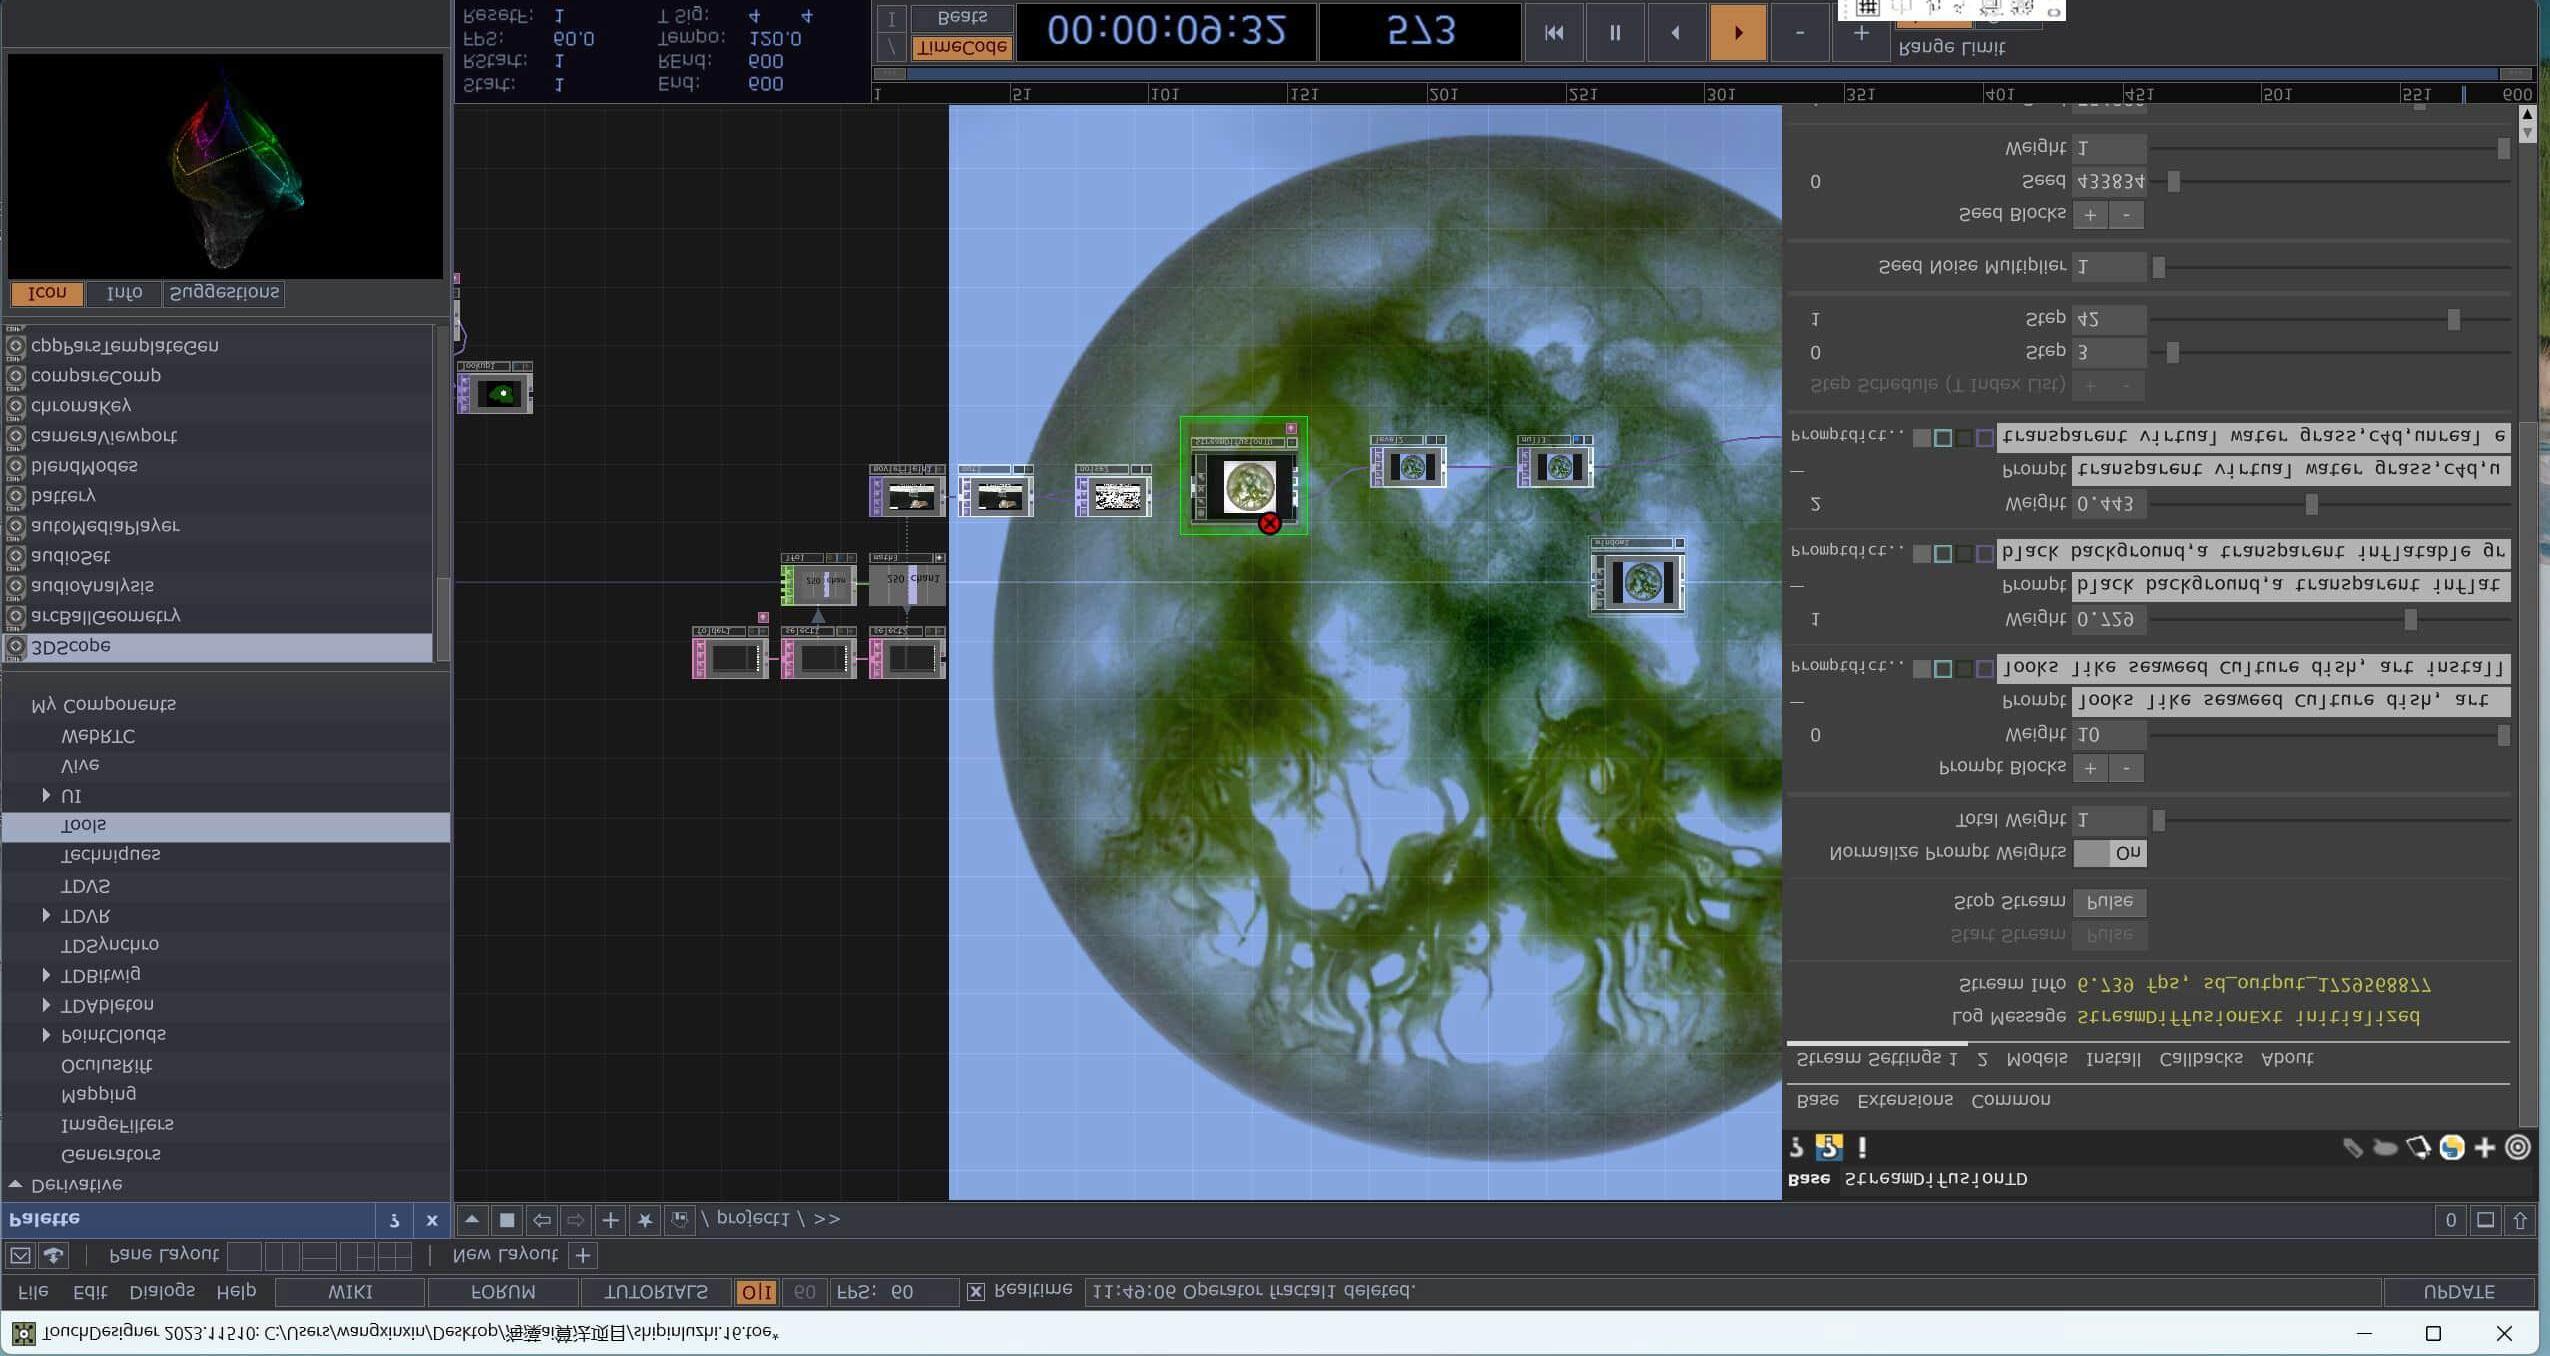
Task: Switch to the Models parameter tab
Action: [x=2036, y=1058]
